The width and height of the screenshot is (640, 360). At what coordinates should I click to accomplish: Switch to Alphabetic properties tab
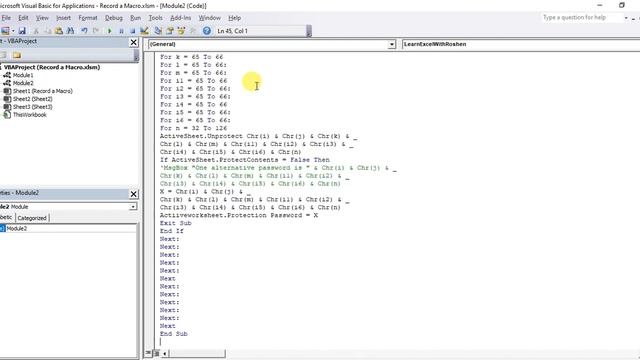point(6,218)
